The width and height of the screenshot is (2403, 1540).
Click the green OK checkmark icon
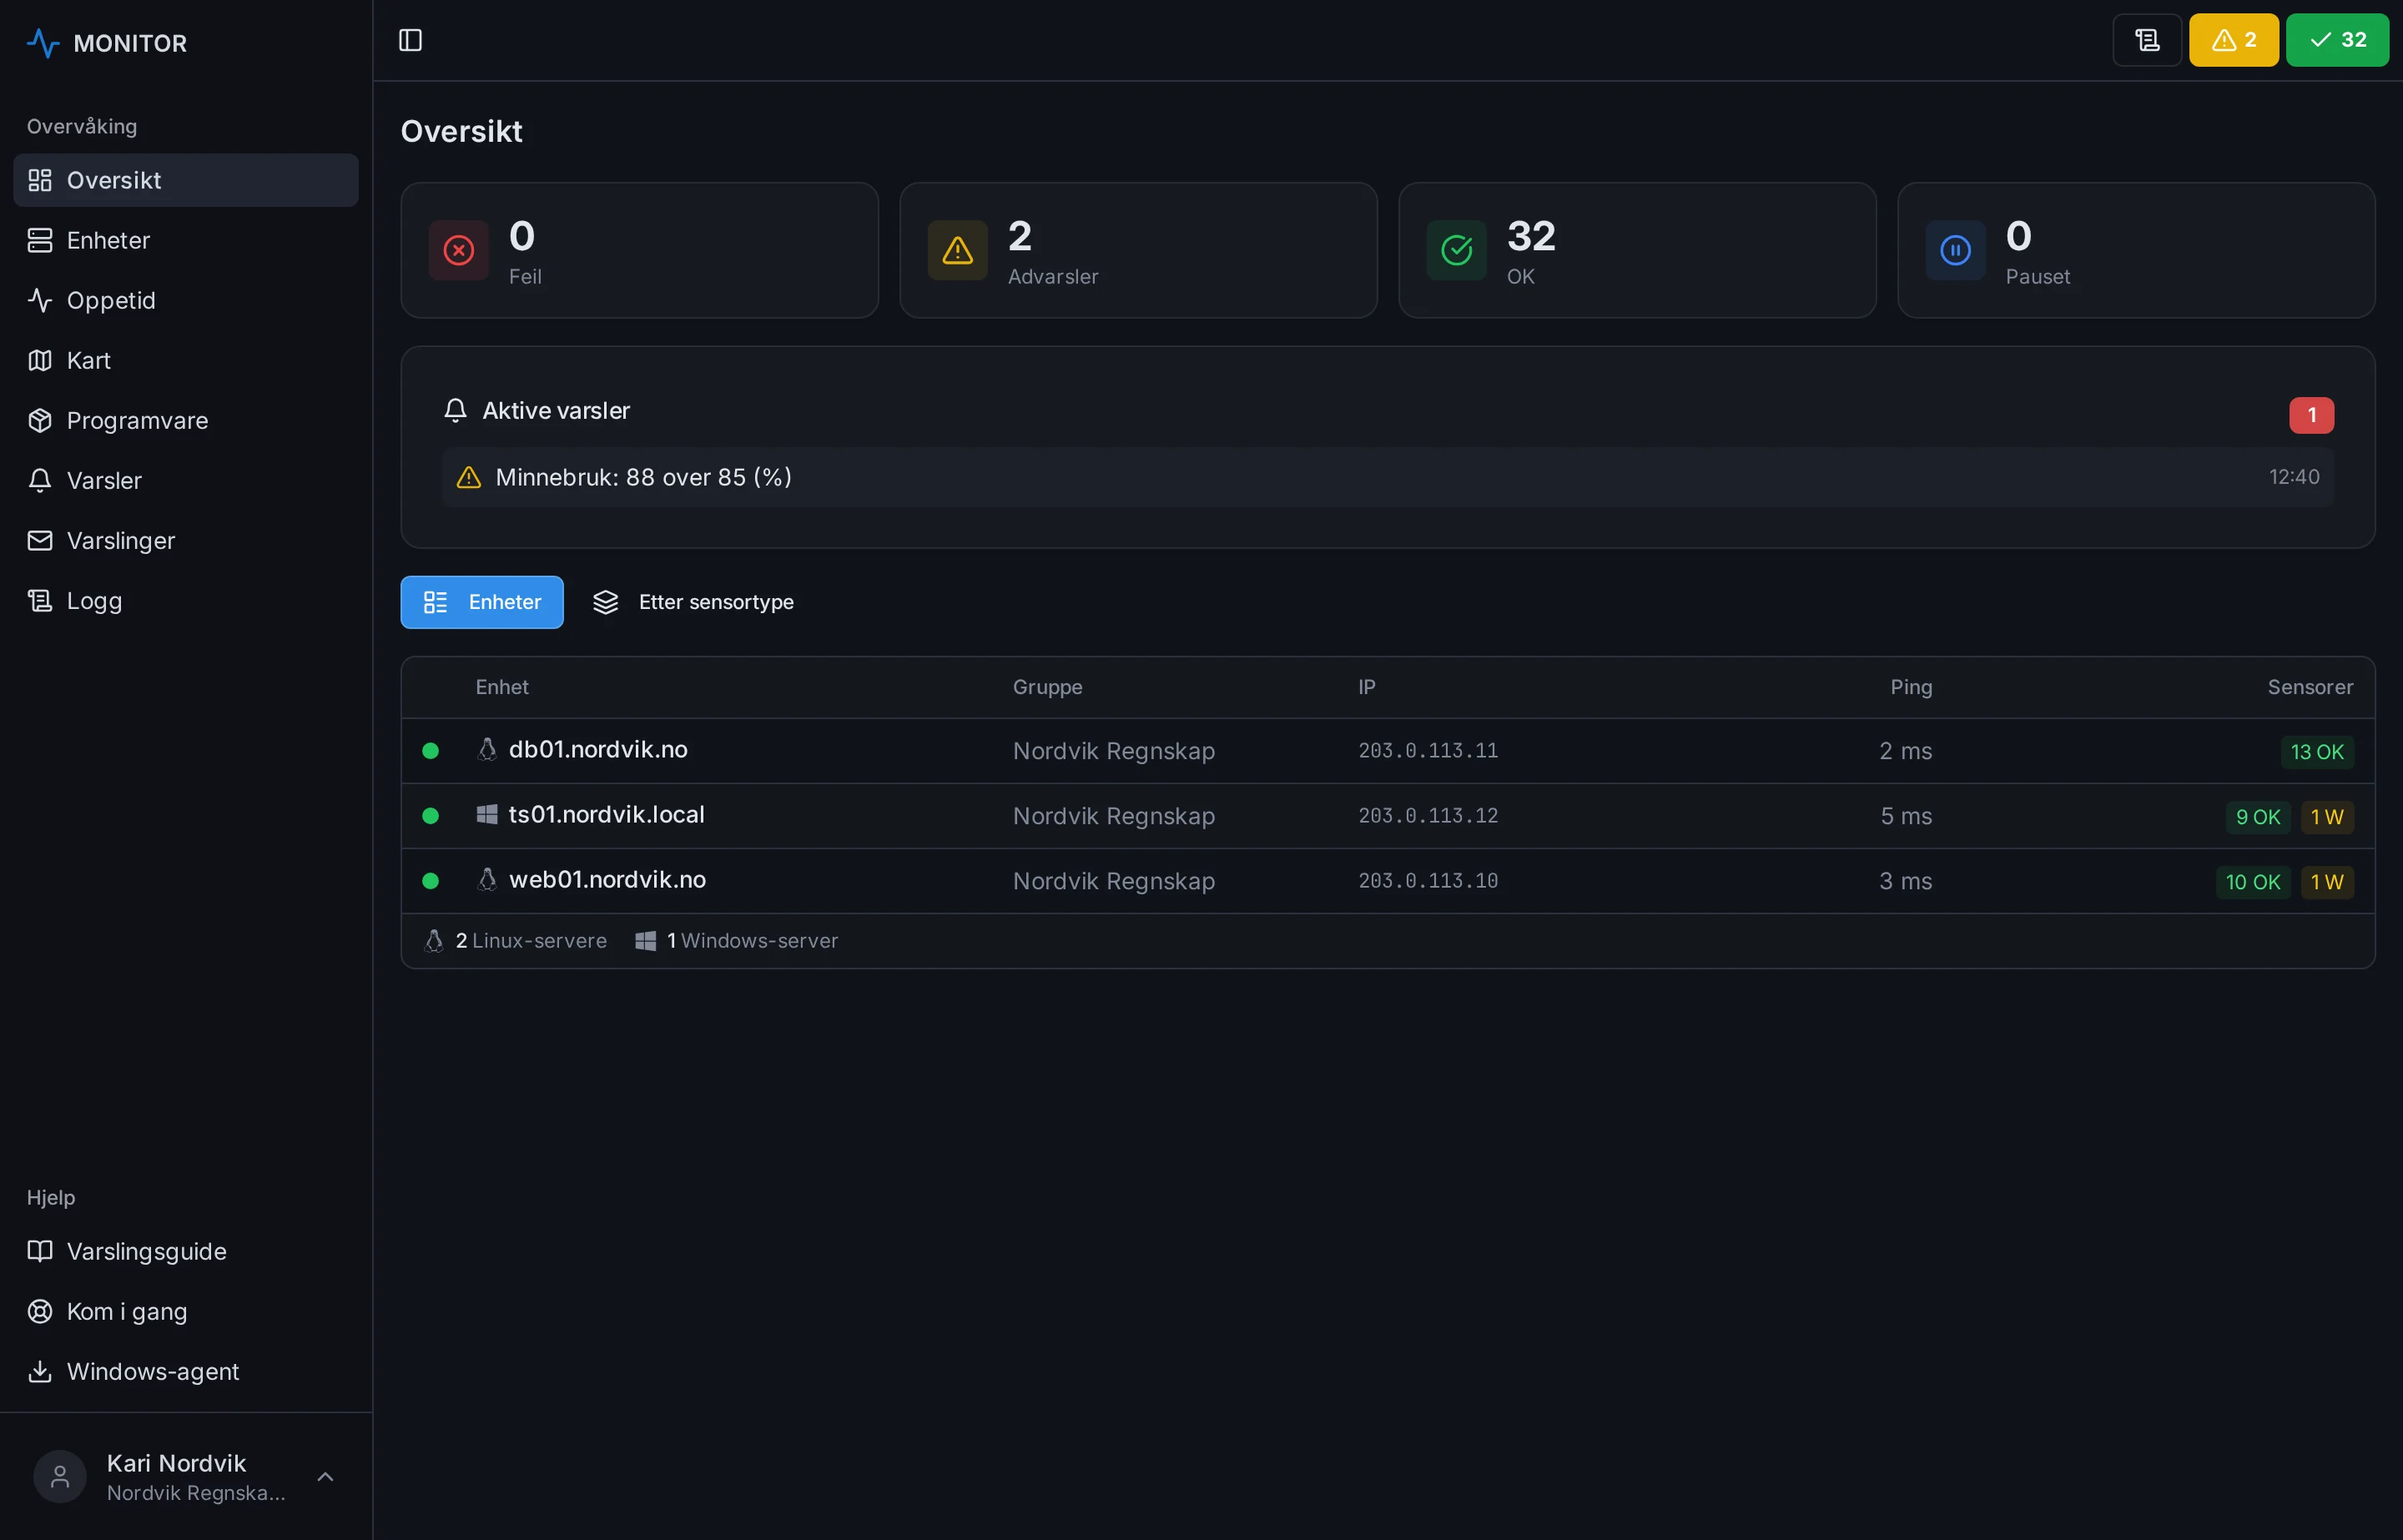click(x=1456, y=250)
